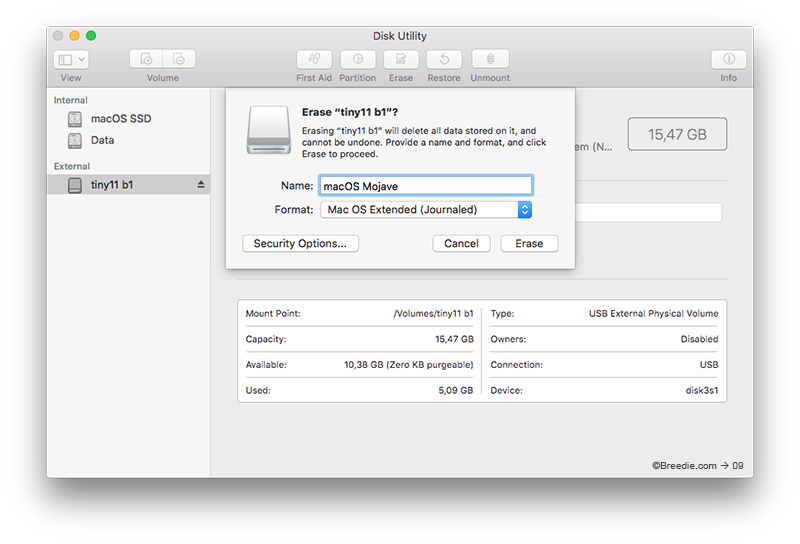Click the macOS SSD drive icon
Viewport: 800px width, 544px height.
click(75, 119)
